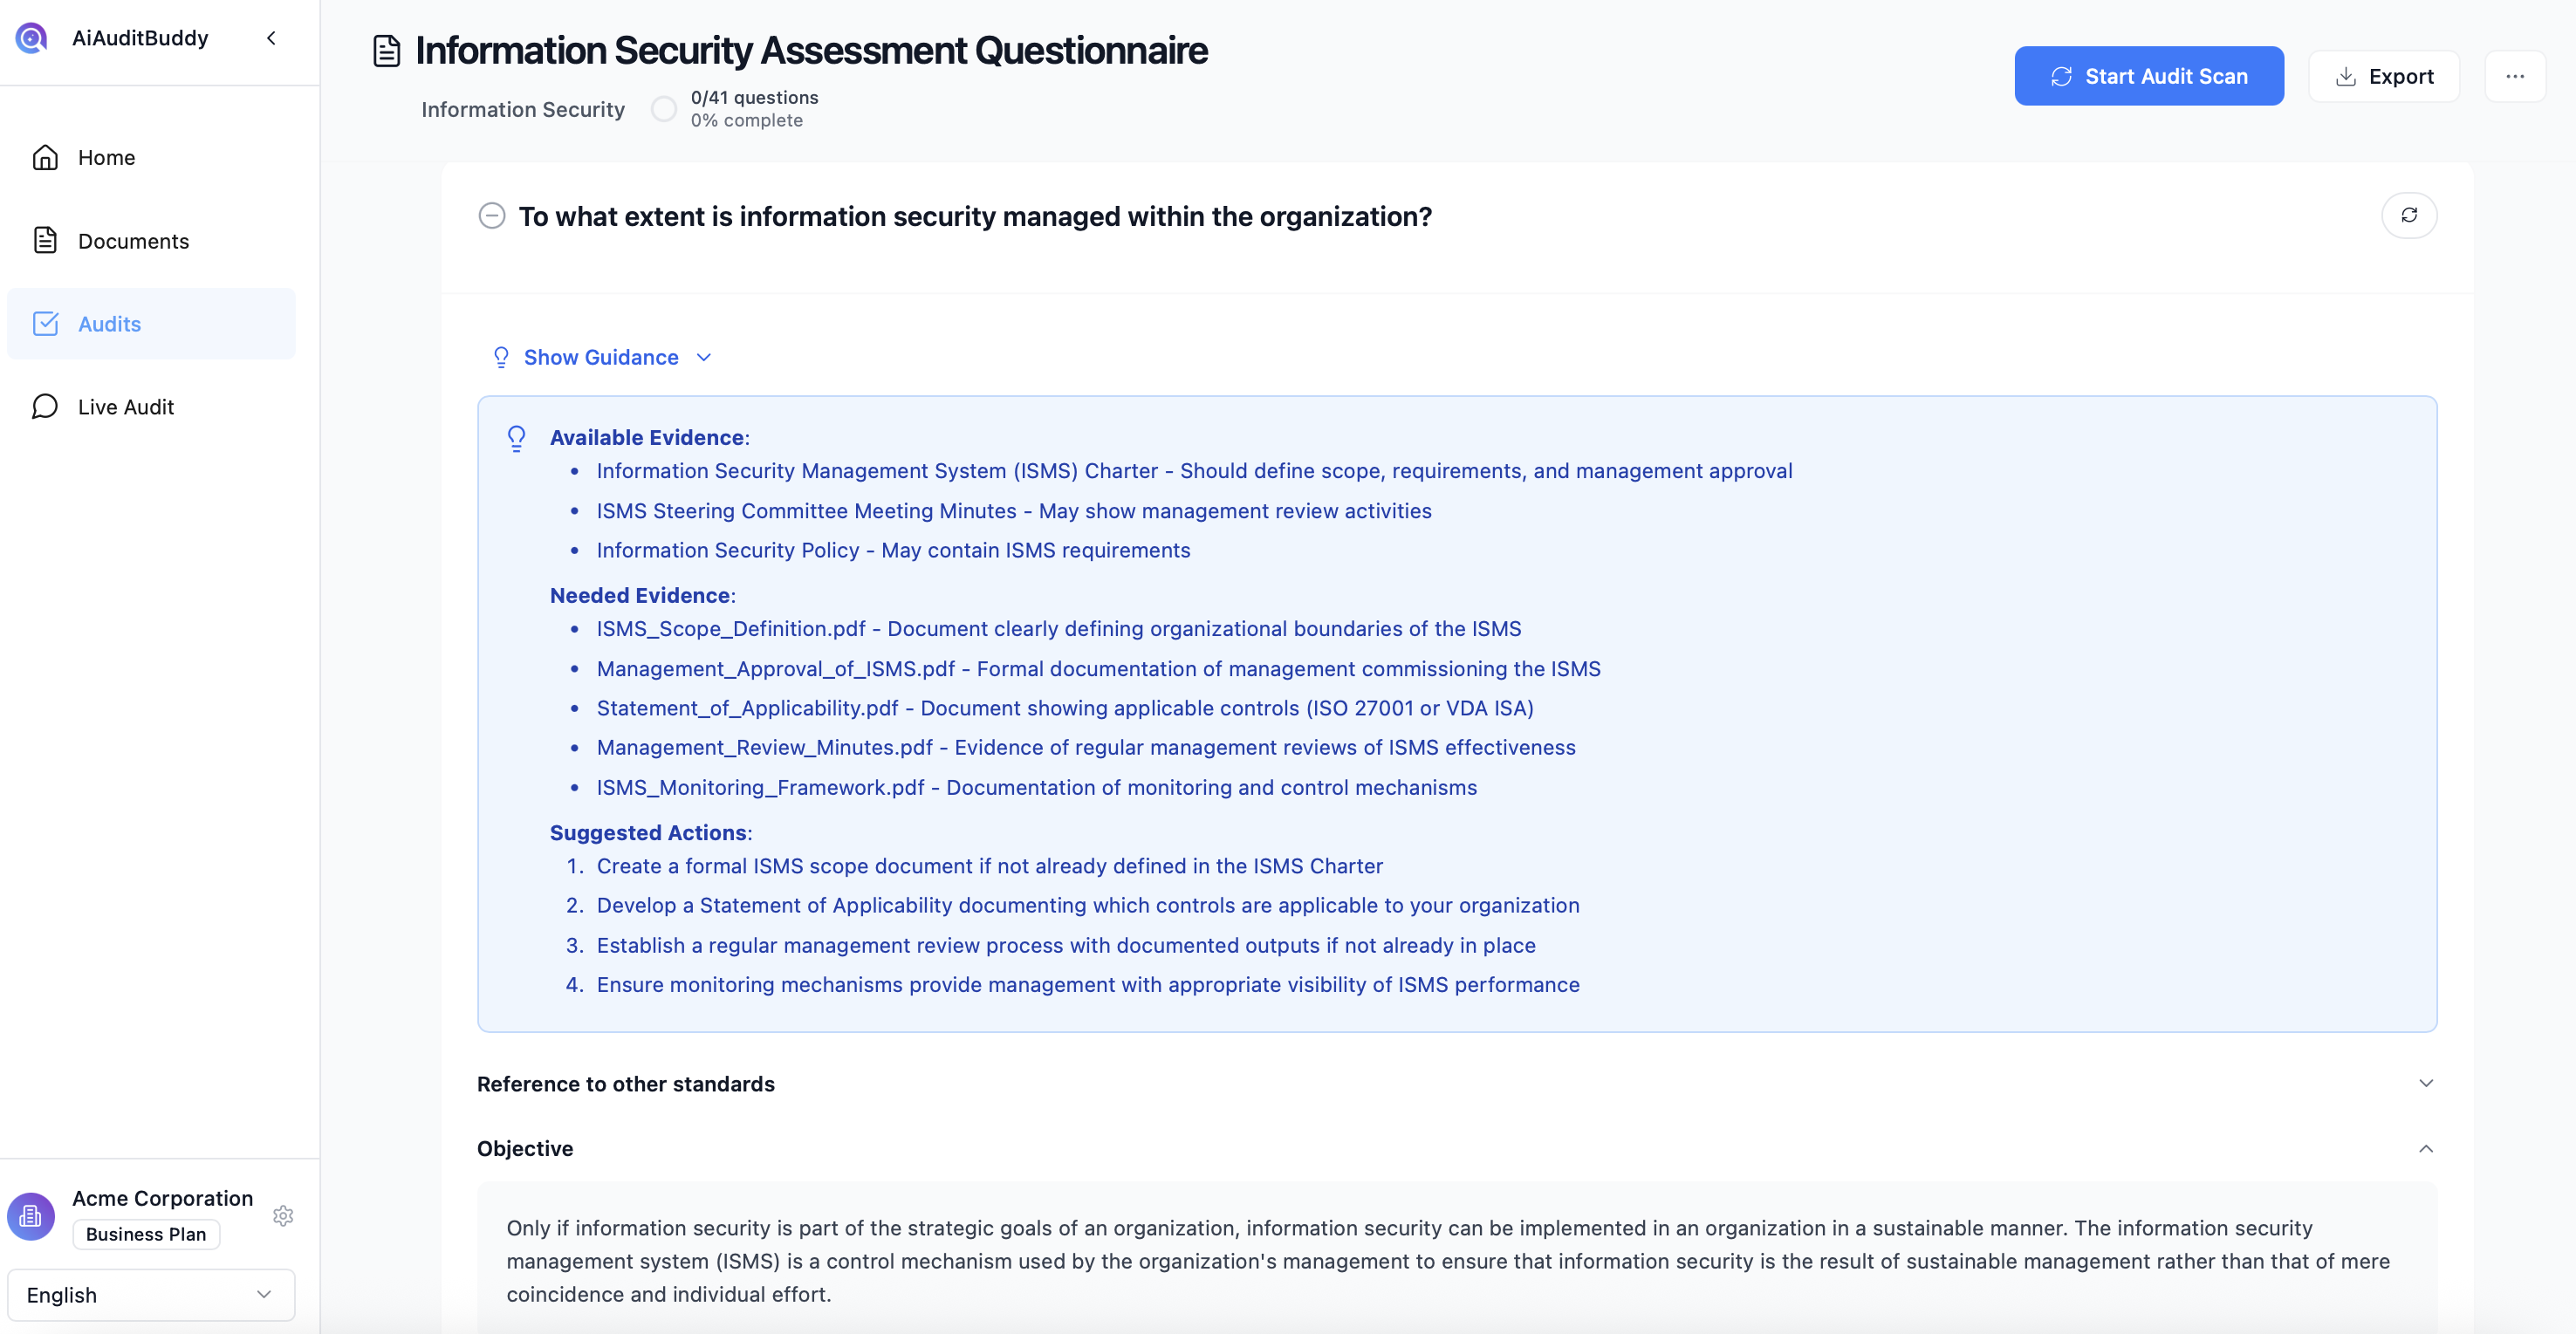
Task: Click the document icon beside the questionnaire title
Action: pos(386,51)
